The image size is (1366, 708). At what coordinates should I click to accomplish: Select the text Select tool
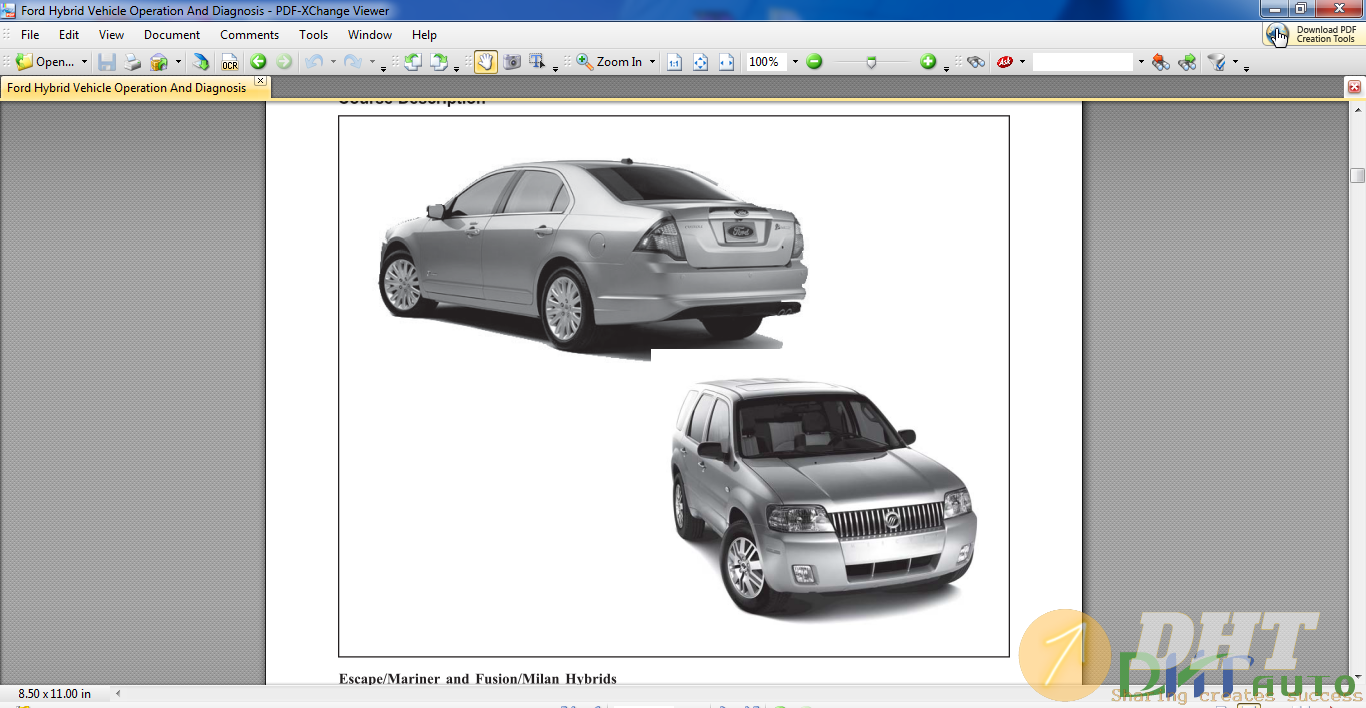click(x=537, y=62)
